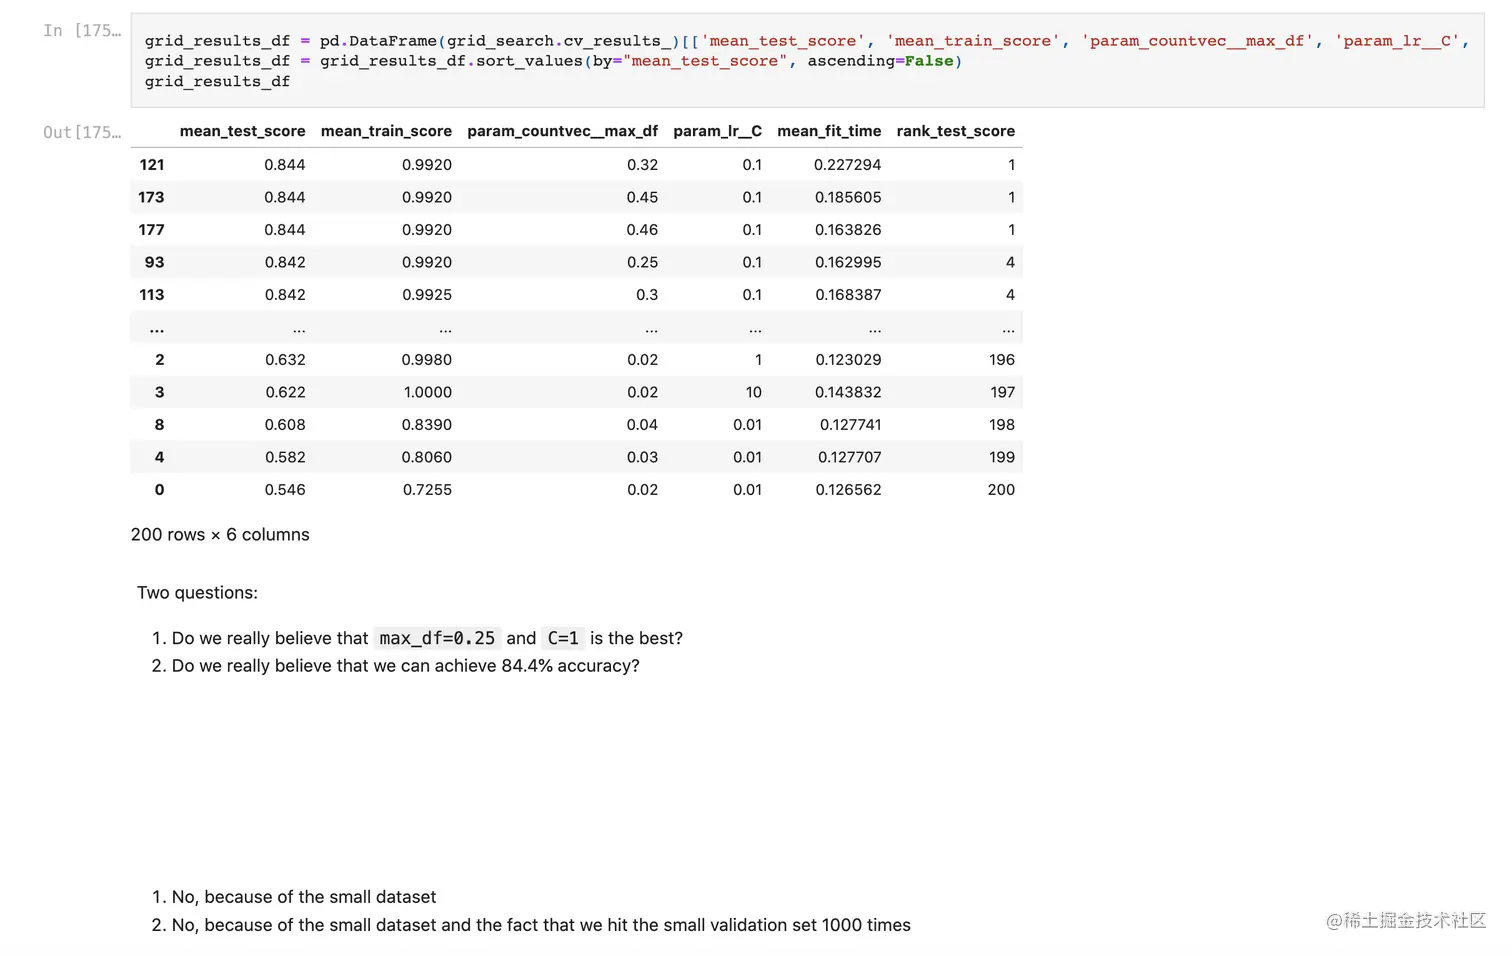Click rank value 200
This screenshot has width=1512, height=956.
click(x=1001, y=490)
